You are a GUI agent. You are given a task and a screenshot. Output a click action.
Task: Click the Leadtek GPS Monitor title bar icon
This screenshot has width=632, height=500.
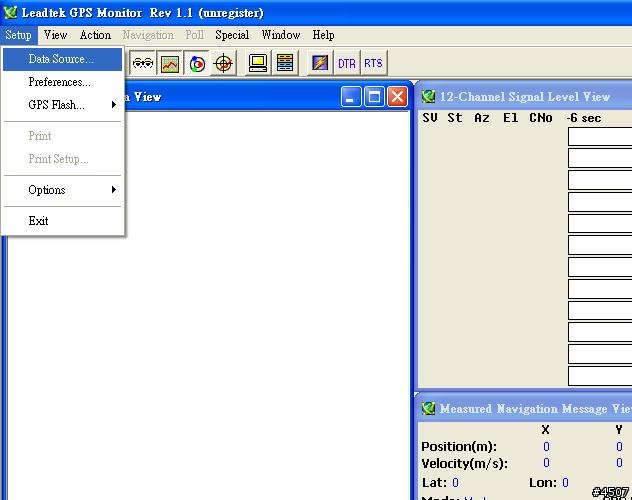click(10, 12)
